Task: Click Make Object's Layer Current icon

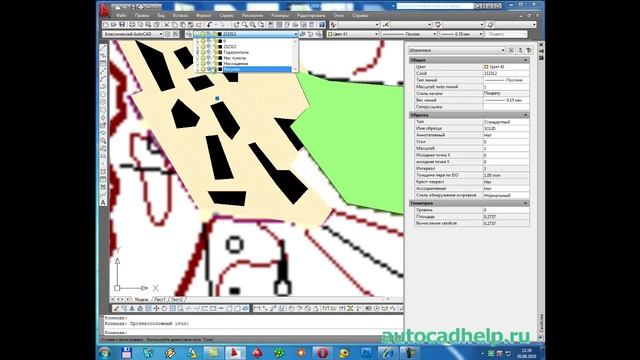Action: [303, 34]
